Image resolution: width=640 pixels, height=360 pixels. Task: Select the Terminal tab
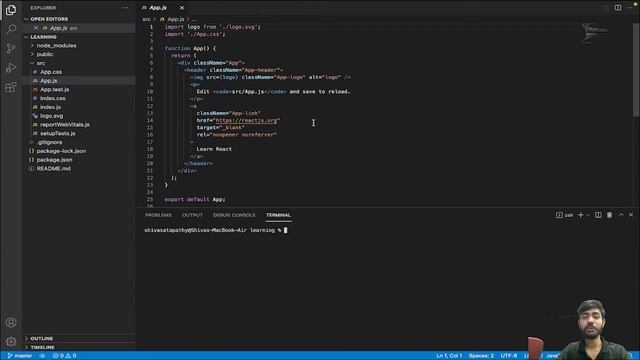point(278,215)
